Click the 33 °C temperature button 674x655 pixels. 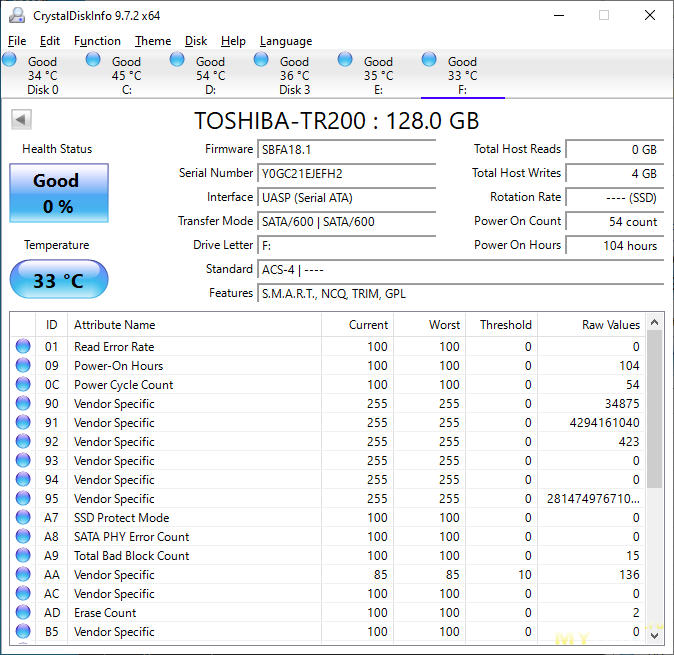pyautogui.click(x=58, y=280)
